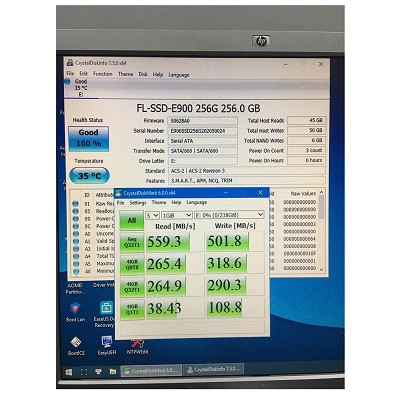Click the blue status dot for attribute 0C
Image resolution: width=400 pixels, height=400 pixels.
coord(76,226)
